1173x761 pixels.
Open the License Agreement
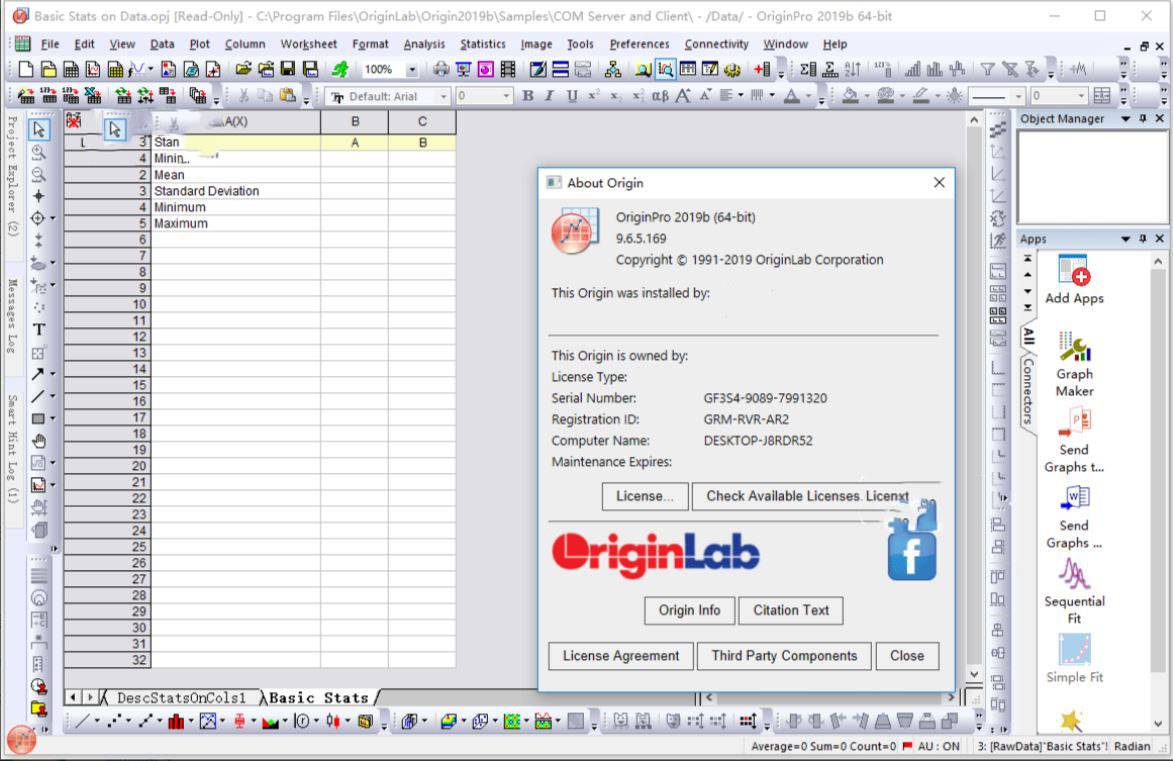click(x=620, y=656)
